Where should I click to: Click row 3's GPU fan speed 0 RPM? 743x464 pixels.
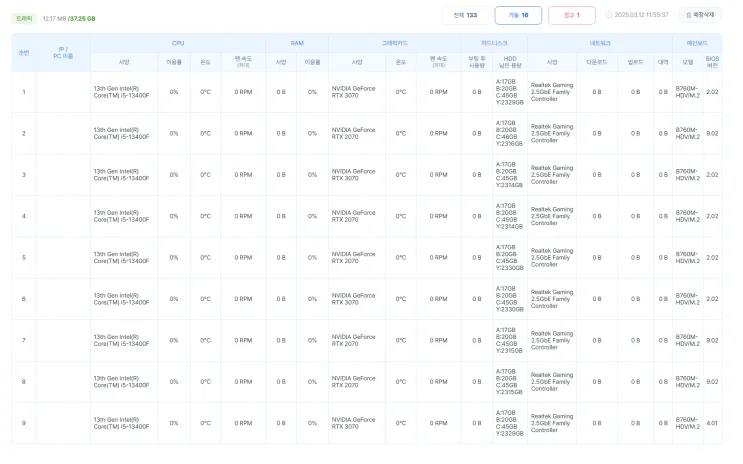coord(438,175)
